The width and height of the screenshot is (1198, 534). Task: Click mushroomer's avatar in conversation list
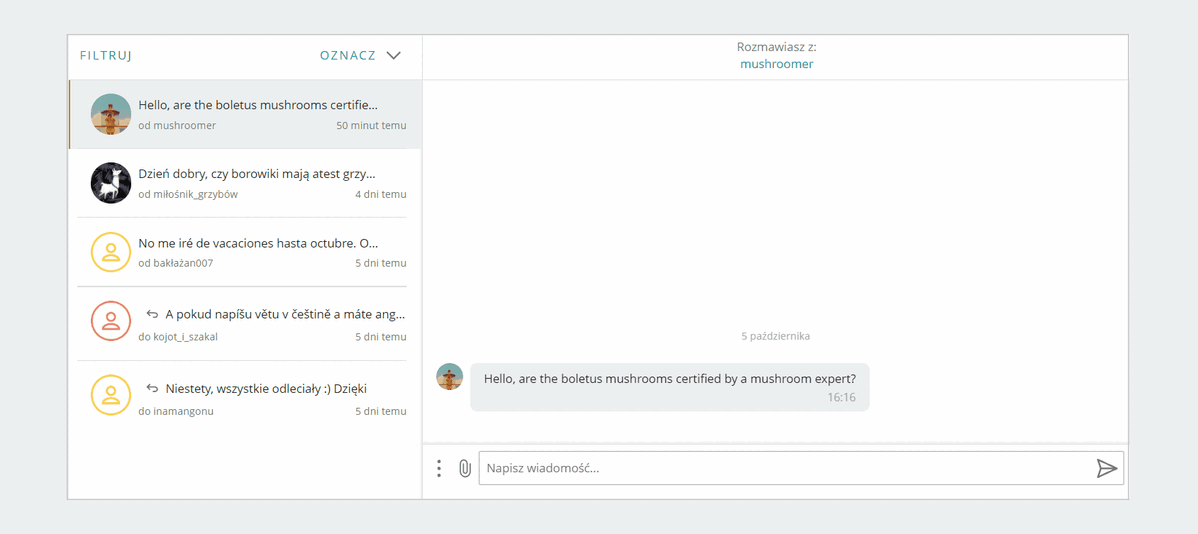point(111,114)
